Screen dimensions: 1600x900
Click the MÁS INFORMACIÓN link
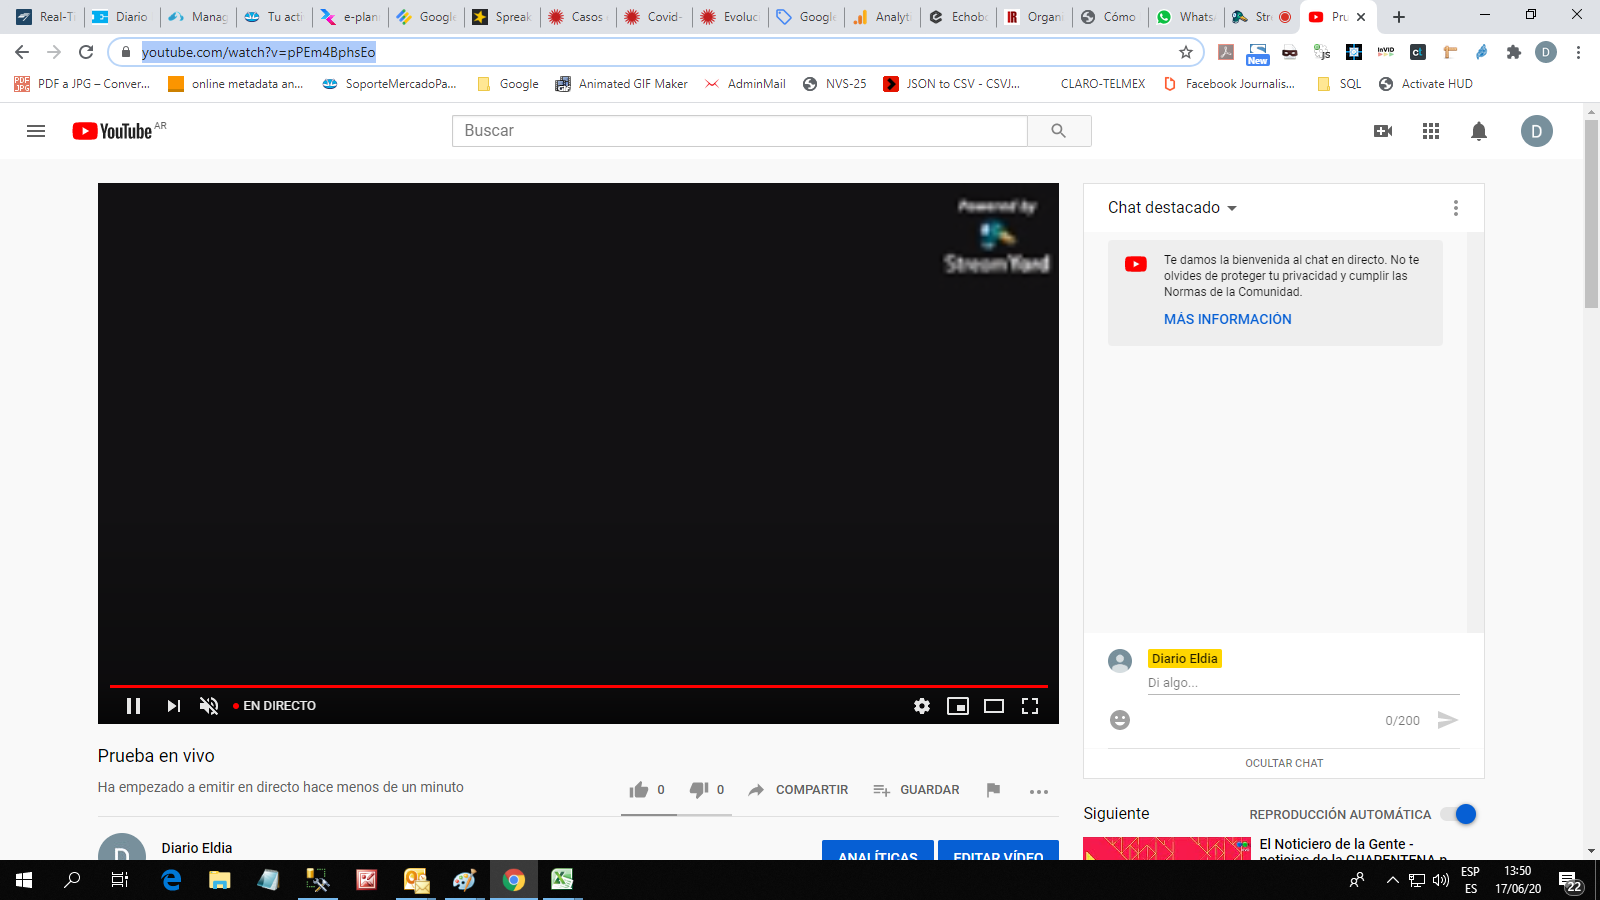(1227, 319)
